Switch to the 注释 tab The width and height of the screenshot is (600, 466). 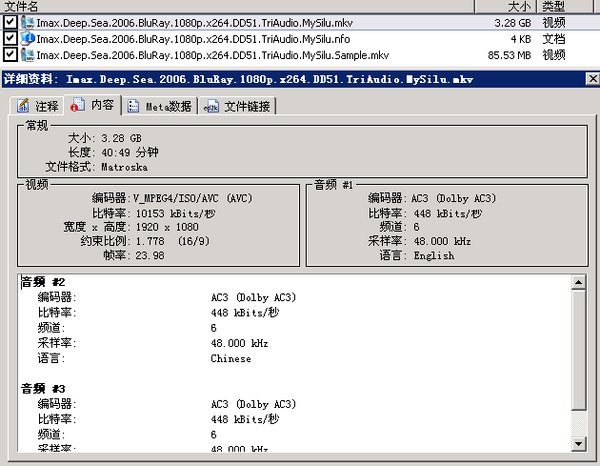37,106
